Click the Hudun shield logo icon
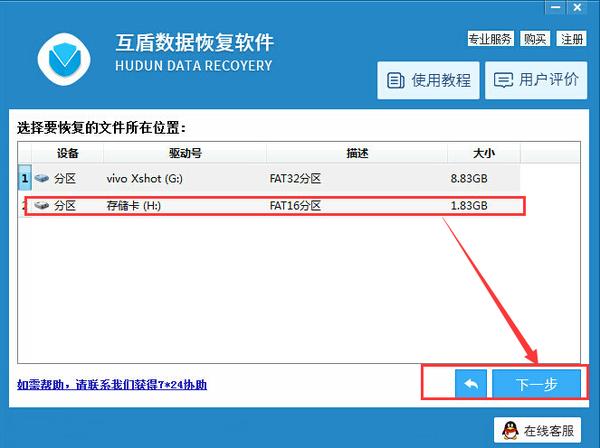Screen dimensions: 600x448 [64, 59]
